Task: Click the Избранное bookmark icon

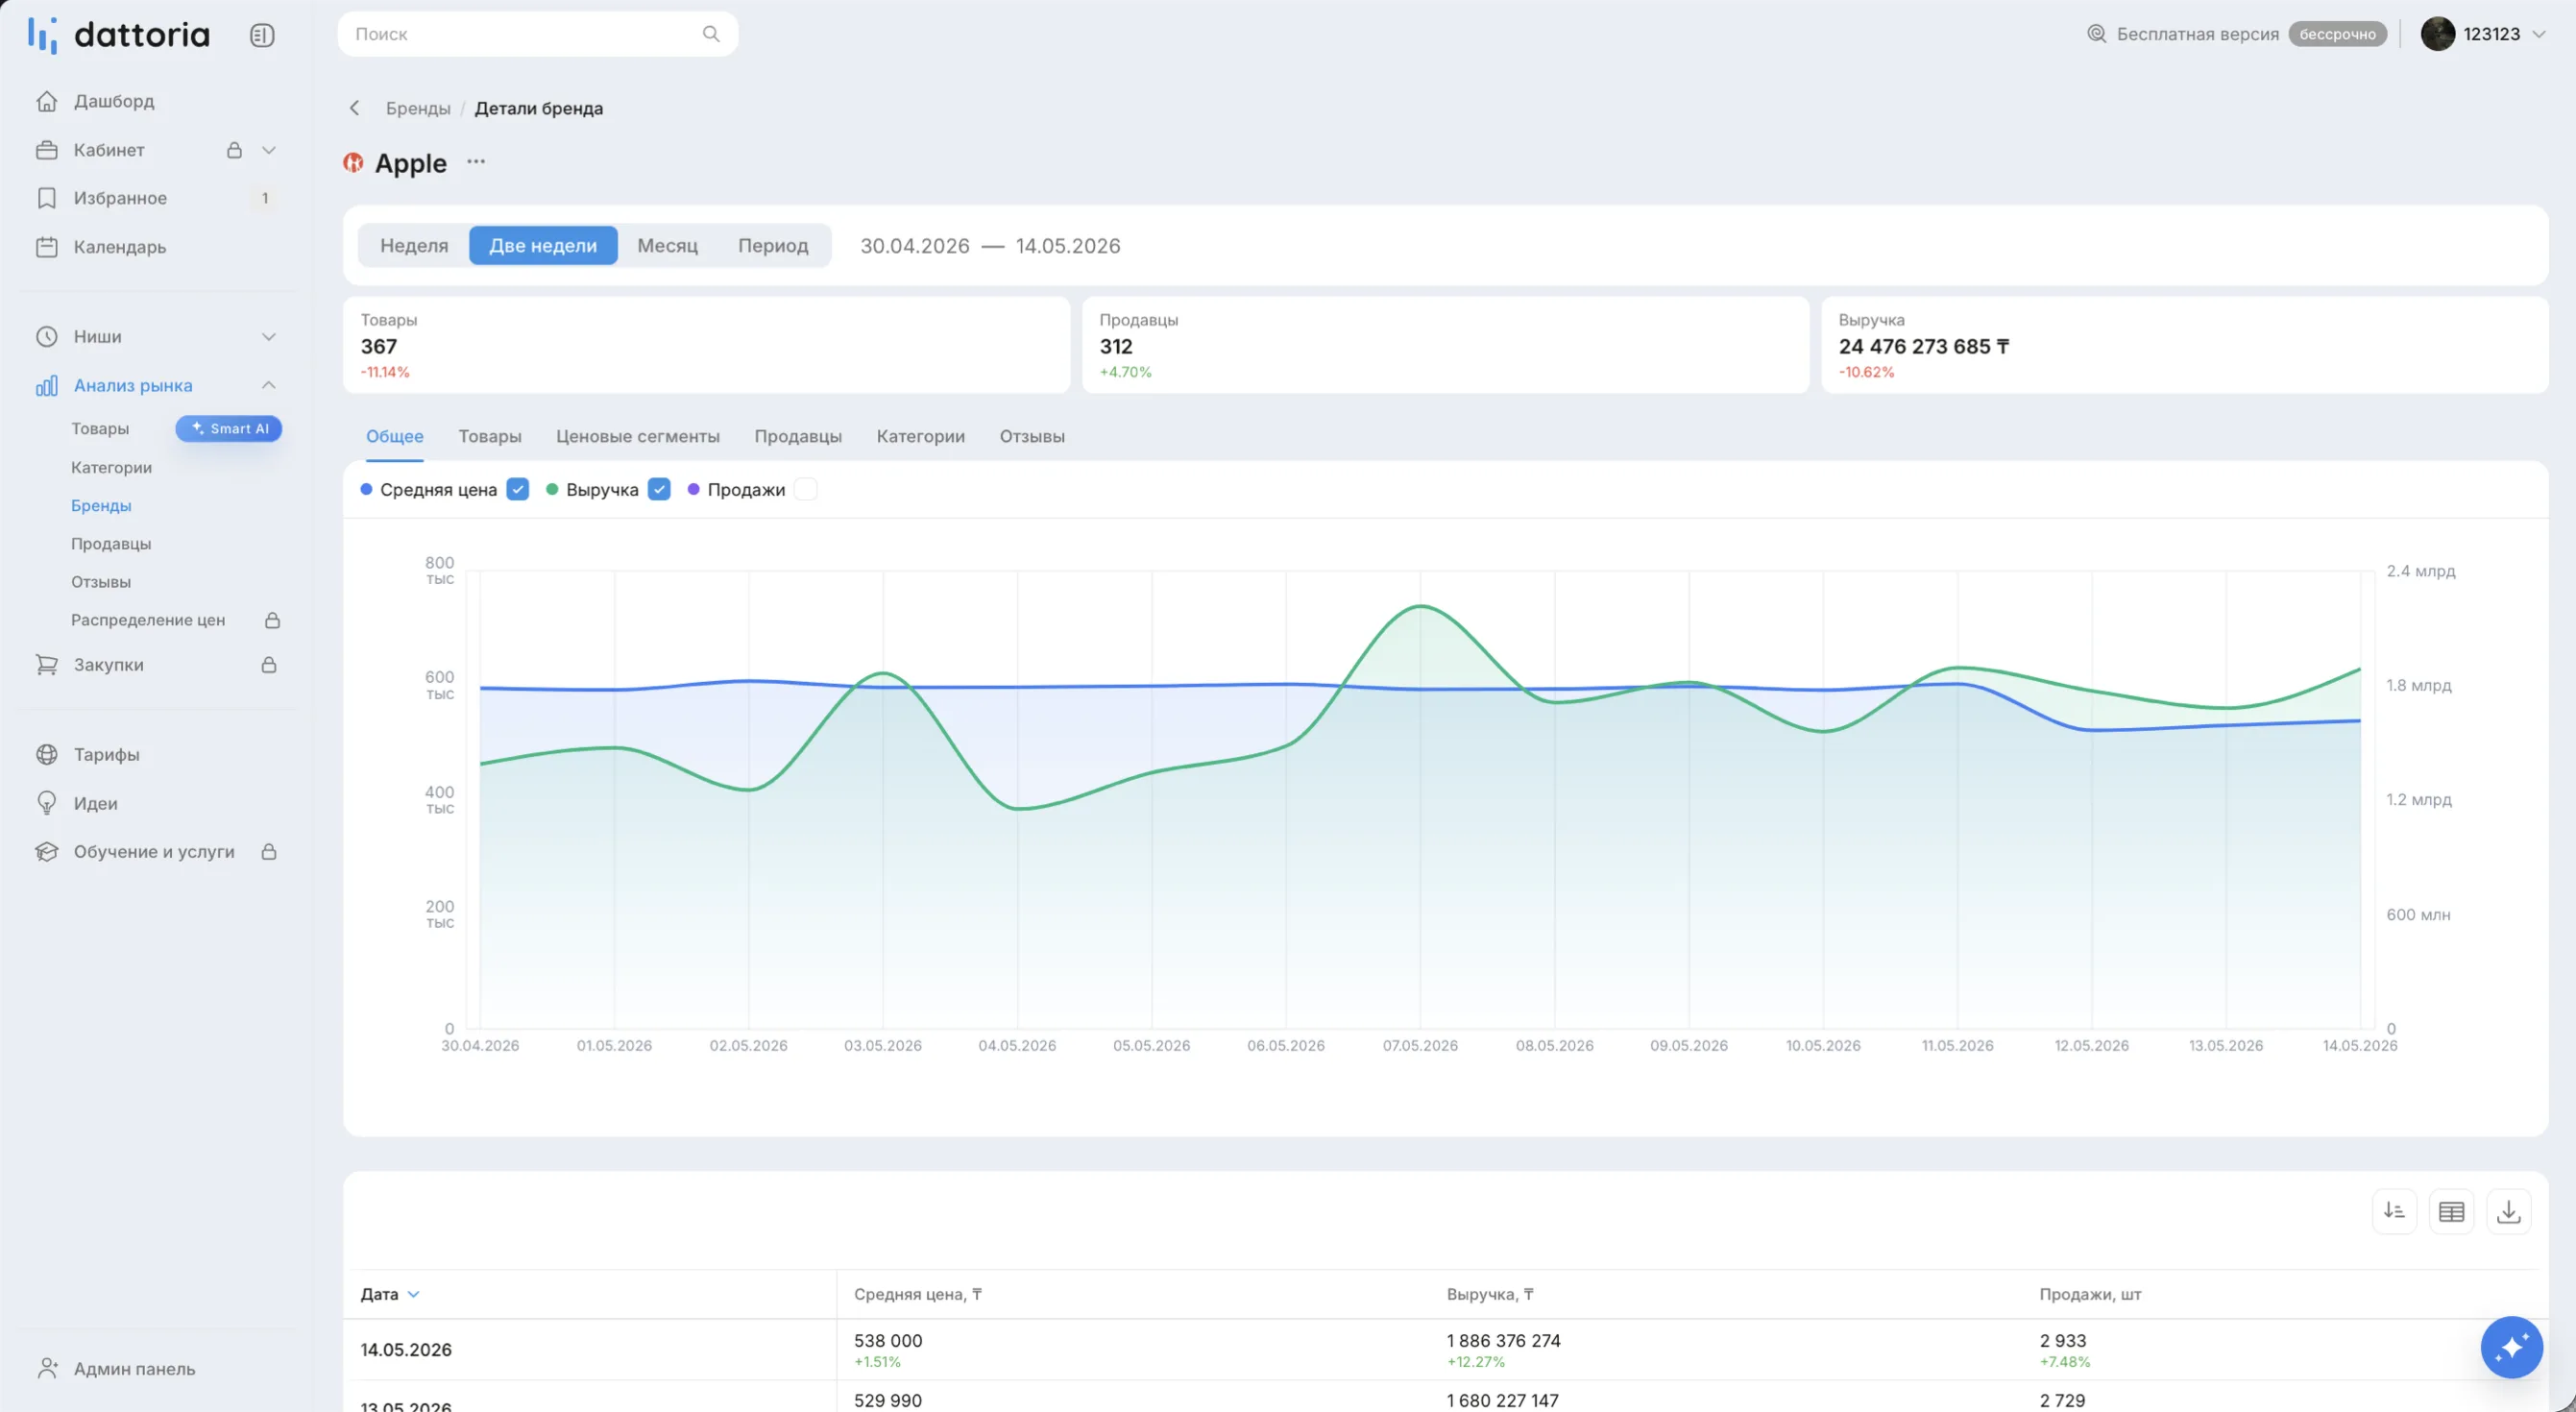Action: tap(47, 198)
